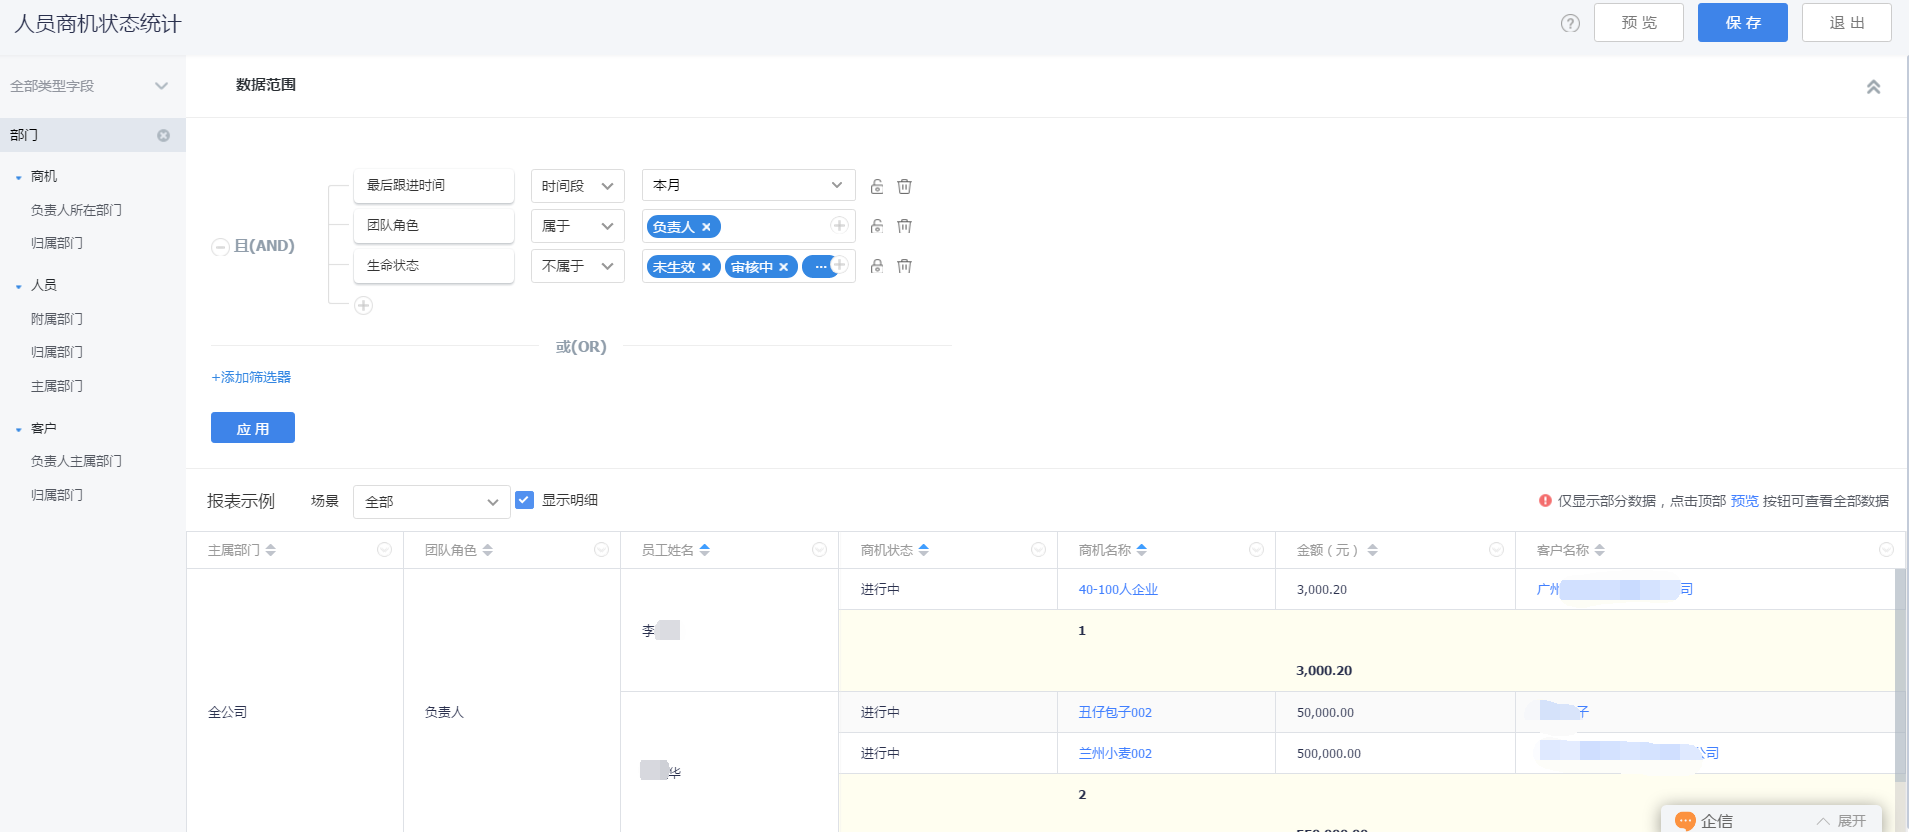Screen dimensions: 1909x832
Task: Select 负责人主属部门 field
Action: pyautogui.click(x=76, y=461)
